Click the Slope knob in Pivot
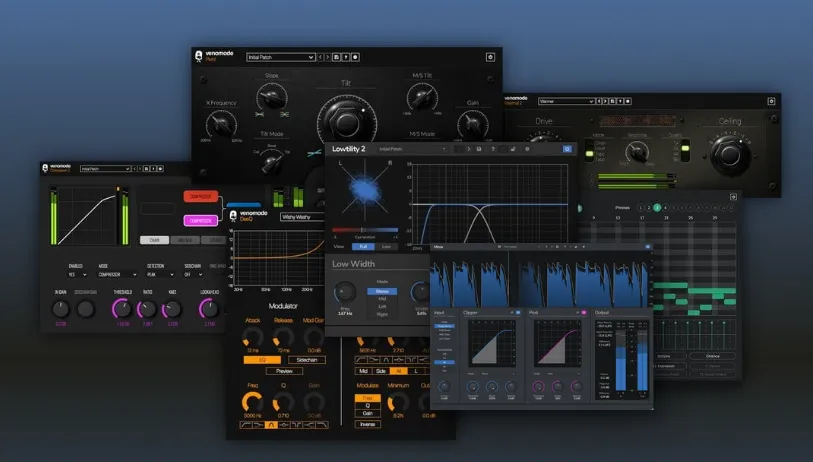Image resolution: width=813 pixels, height=462 pixels. pos(272,97)
